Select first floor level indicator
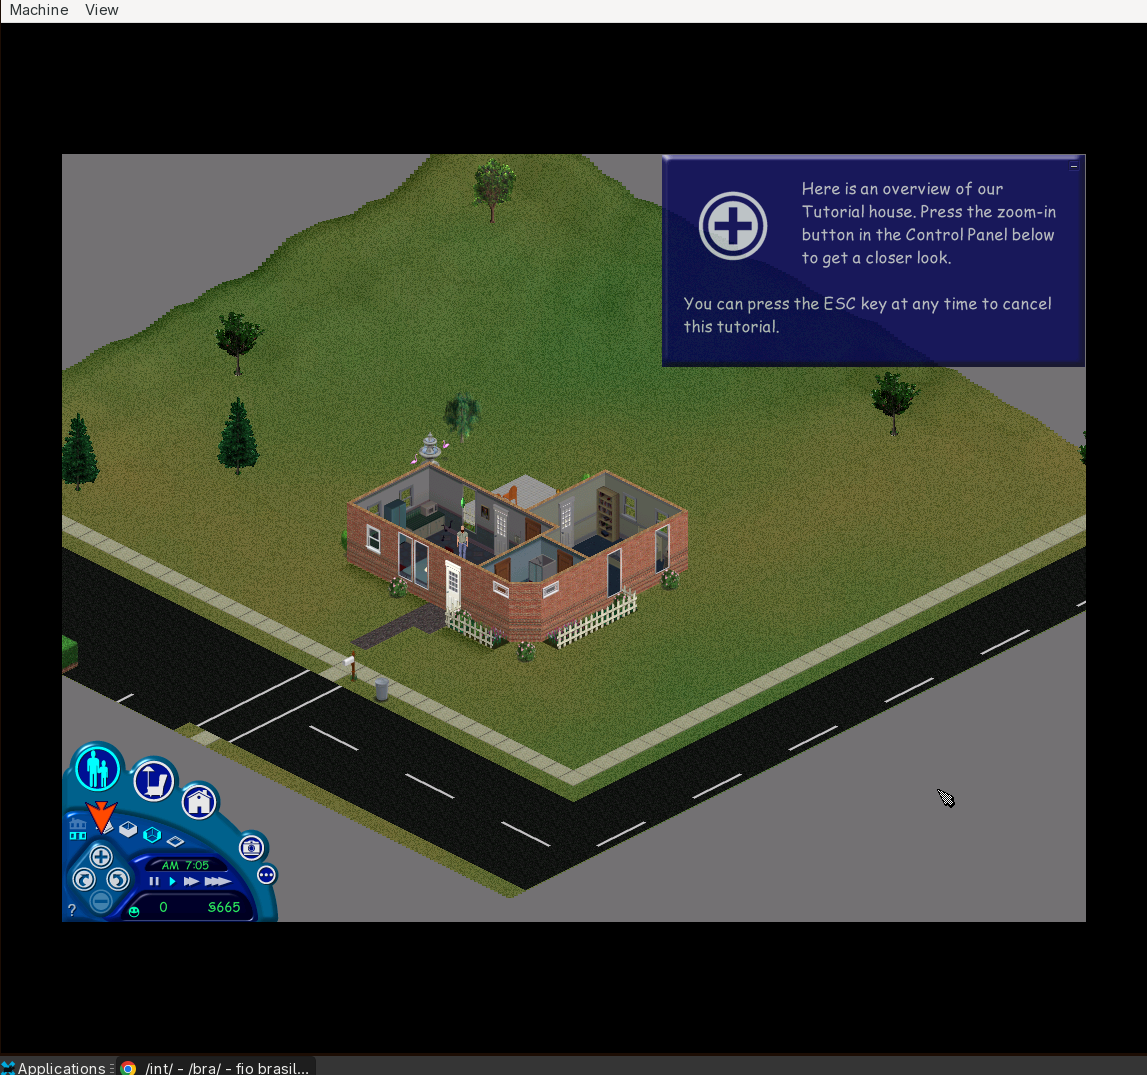 point(78,836)
